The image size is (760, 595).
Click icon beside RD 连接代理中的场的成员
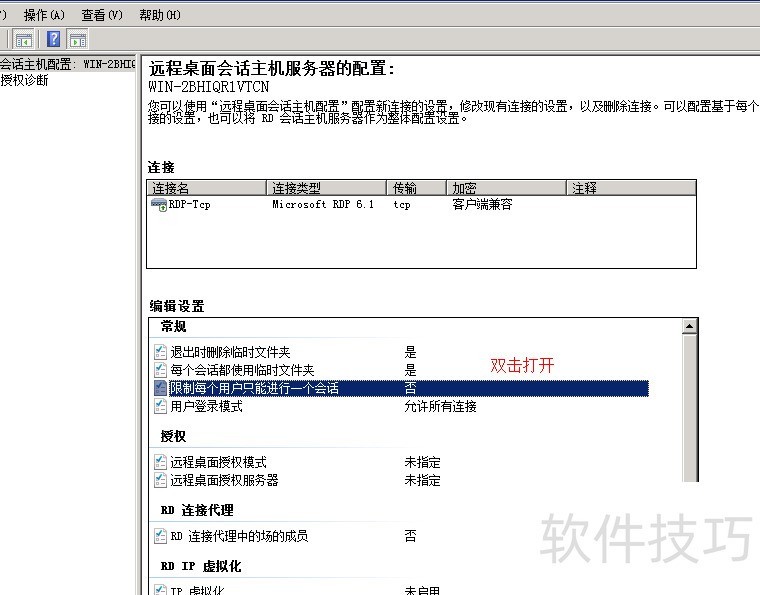pyautogui.click(x=160, y=536)
